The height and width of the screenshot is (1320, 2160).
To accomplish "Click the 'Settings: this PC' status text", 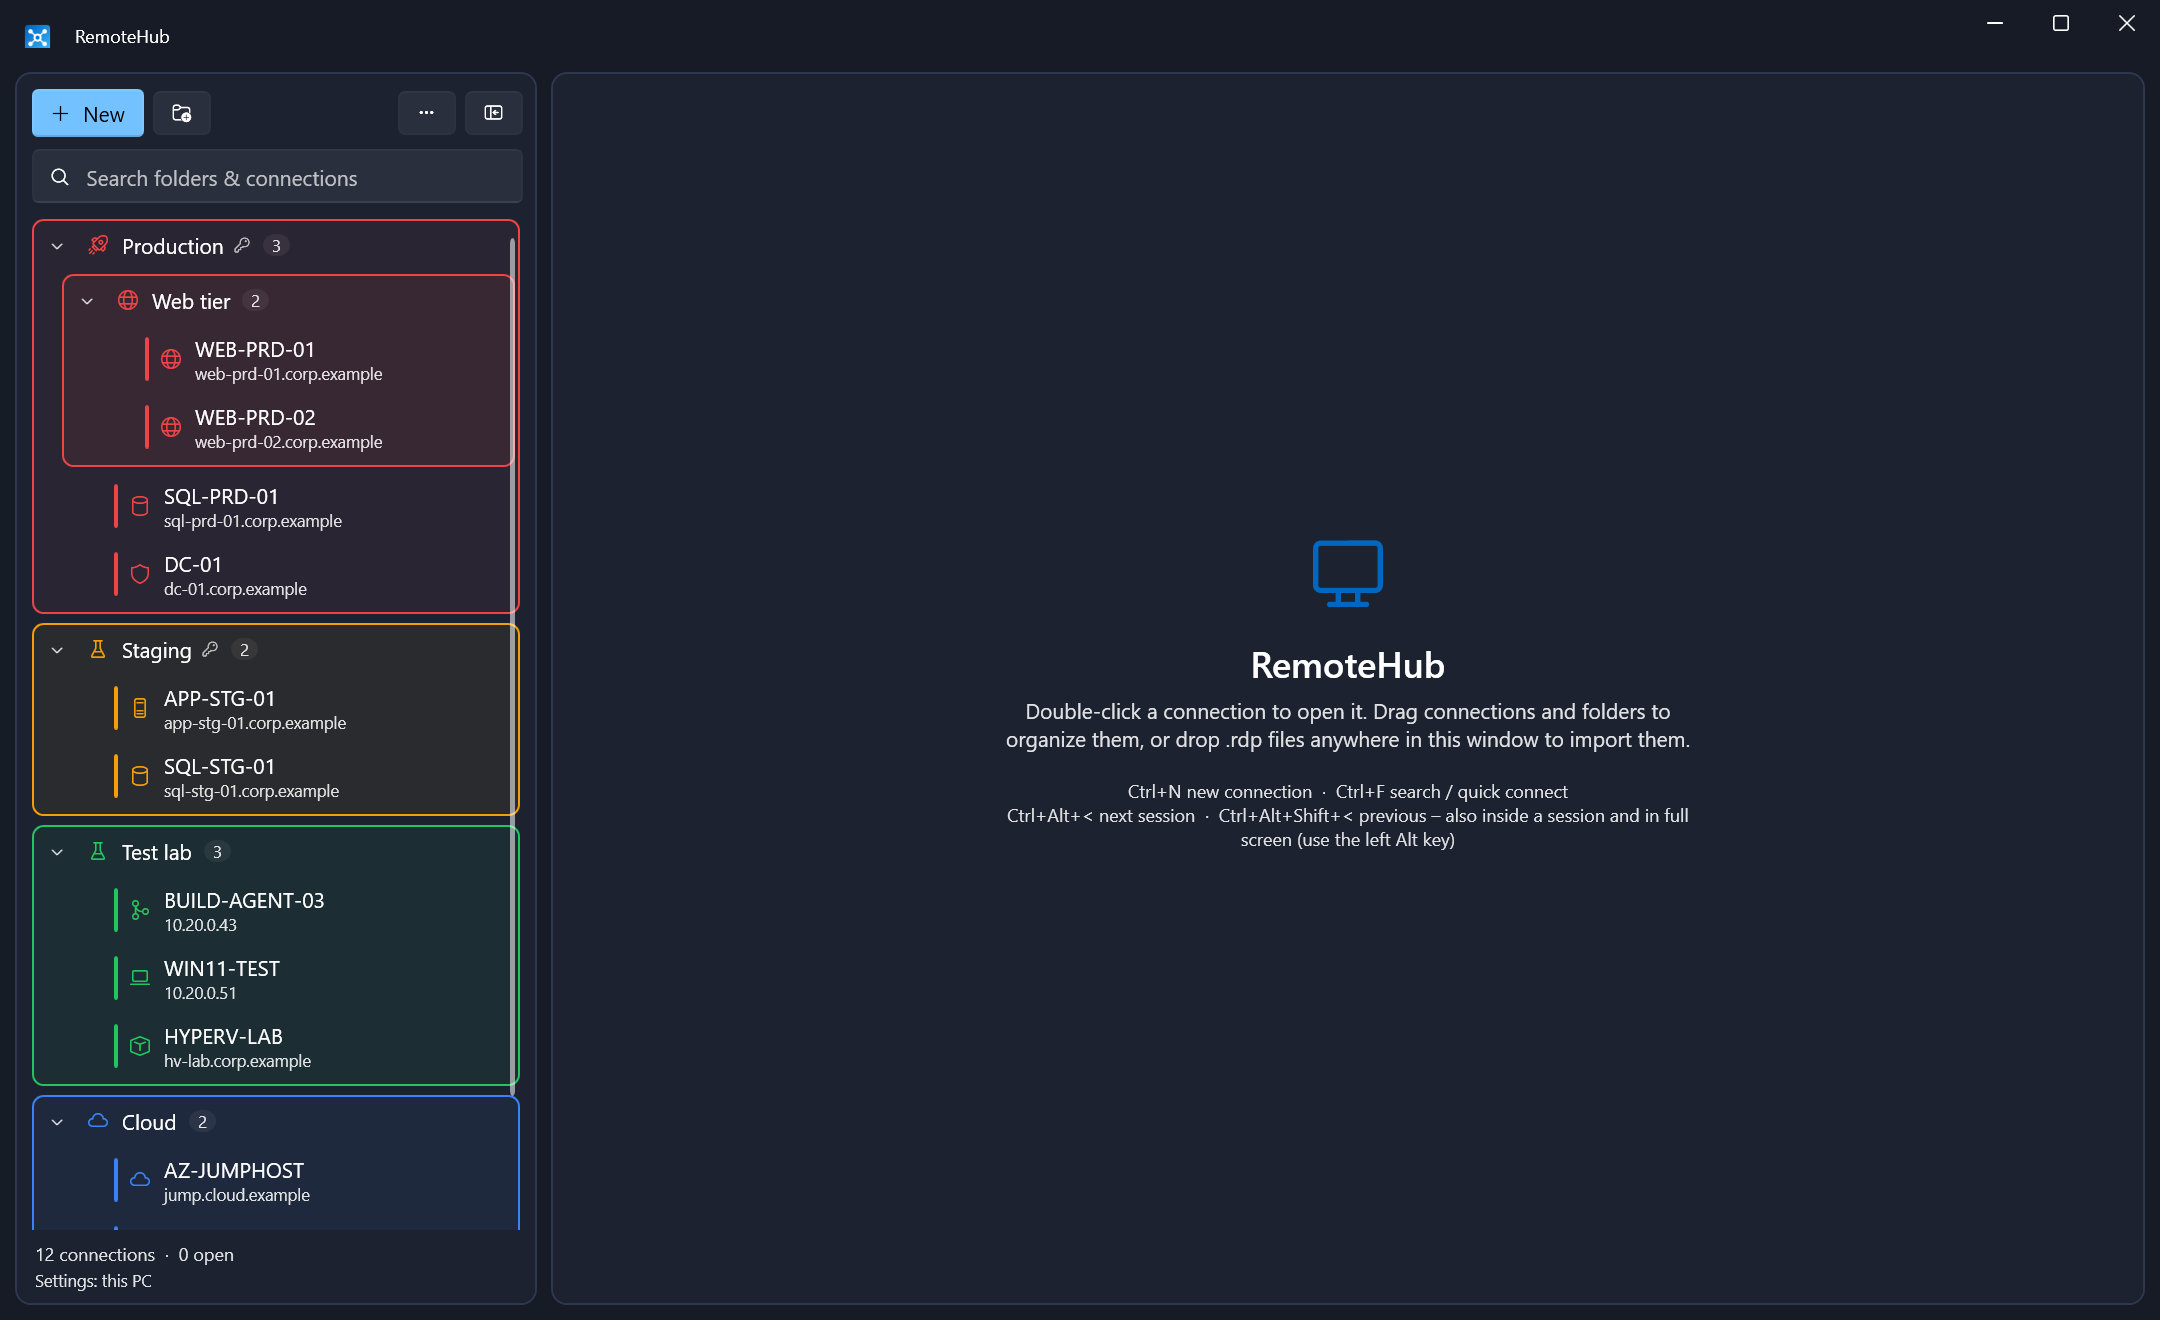I will click(93, 1281).
